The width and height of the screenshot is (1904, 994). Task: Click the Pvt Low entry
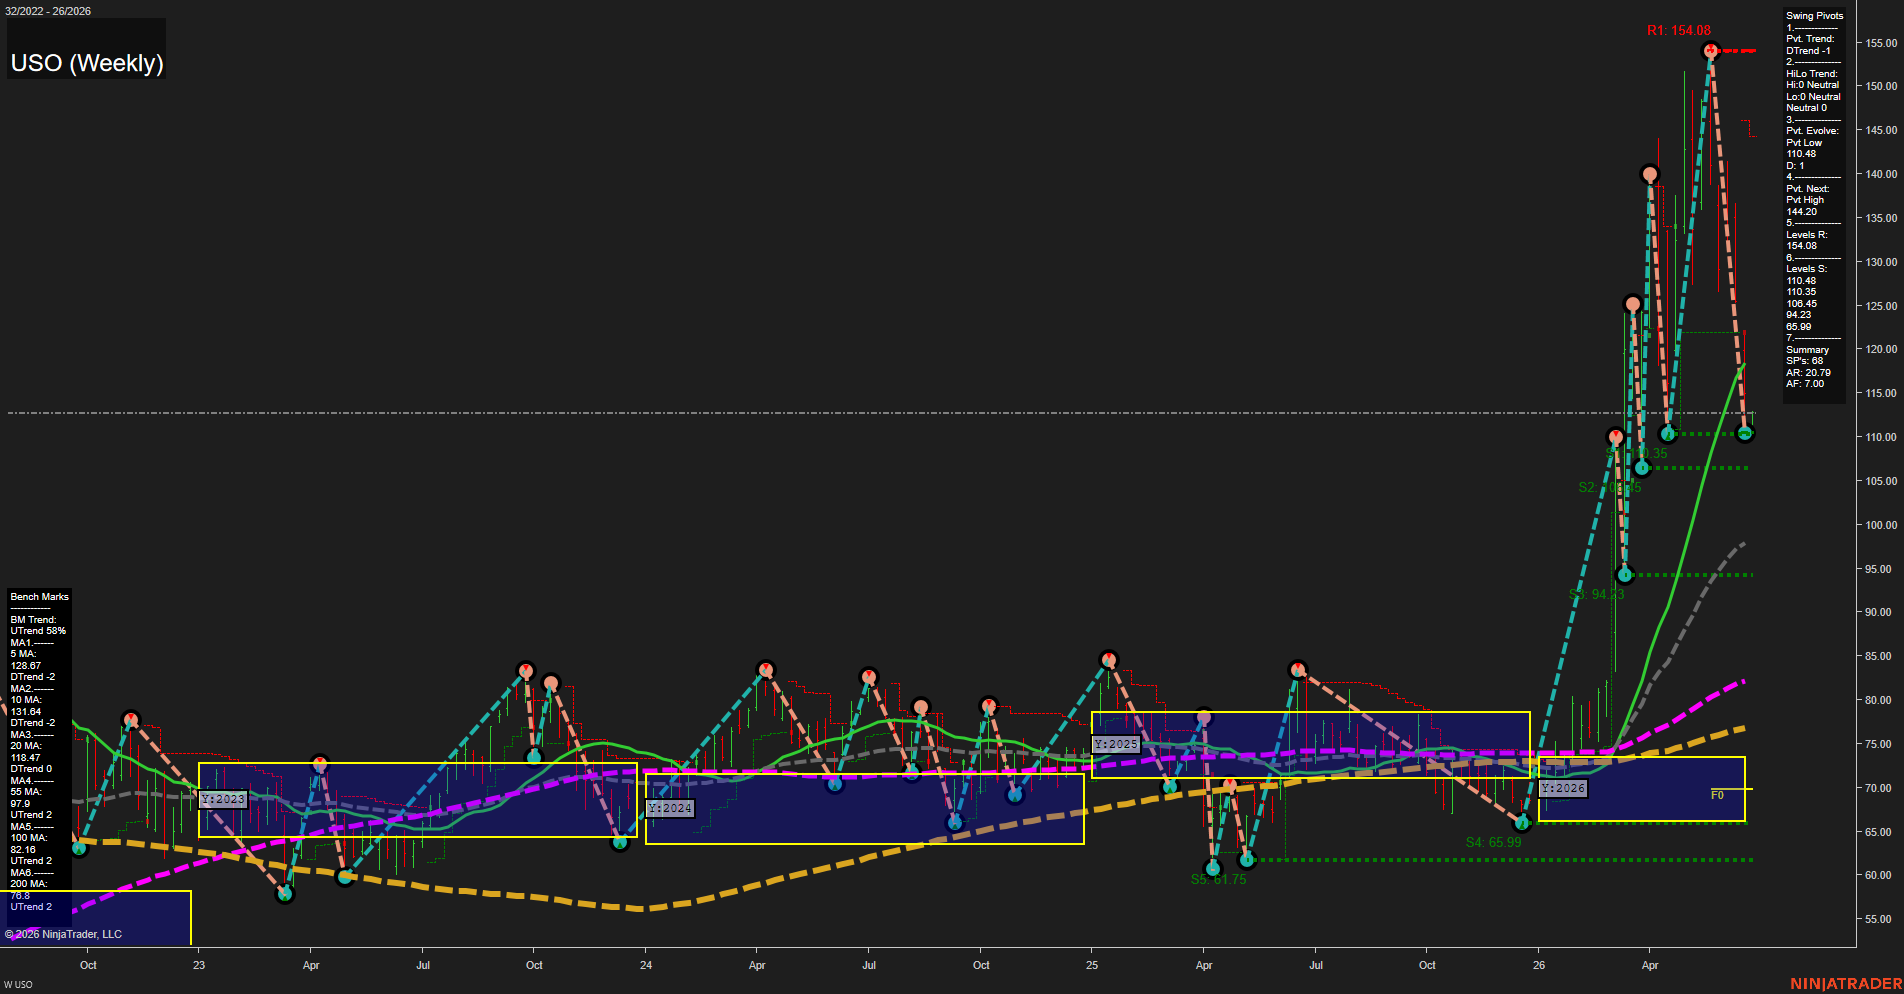pos(1804,143)
